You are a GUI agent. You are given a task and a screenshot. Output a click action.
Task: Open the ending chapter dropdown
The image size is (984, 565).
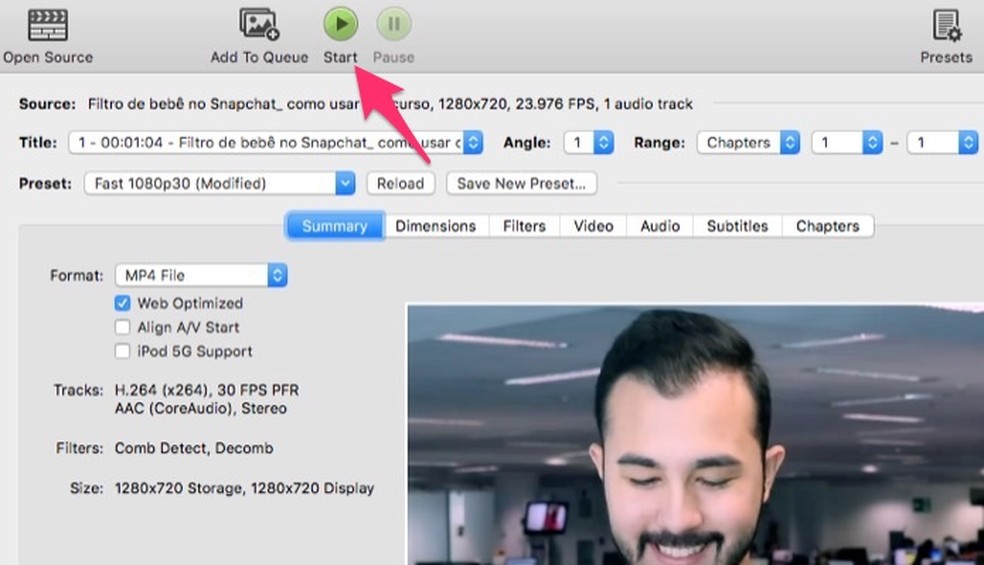(x=942, y=143)
